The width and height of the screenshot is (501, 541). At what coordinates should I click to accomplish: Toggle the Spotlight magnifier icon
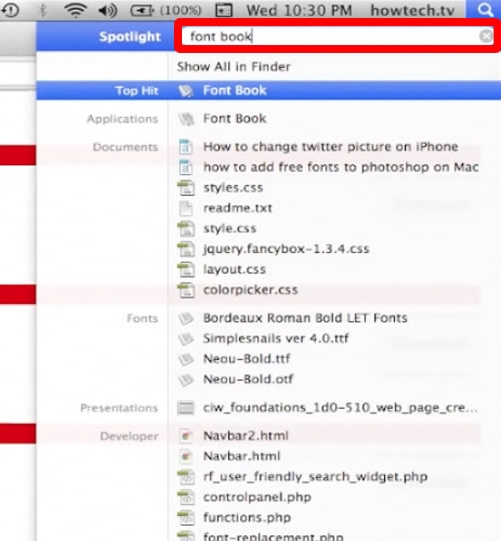click(484, 10)
